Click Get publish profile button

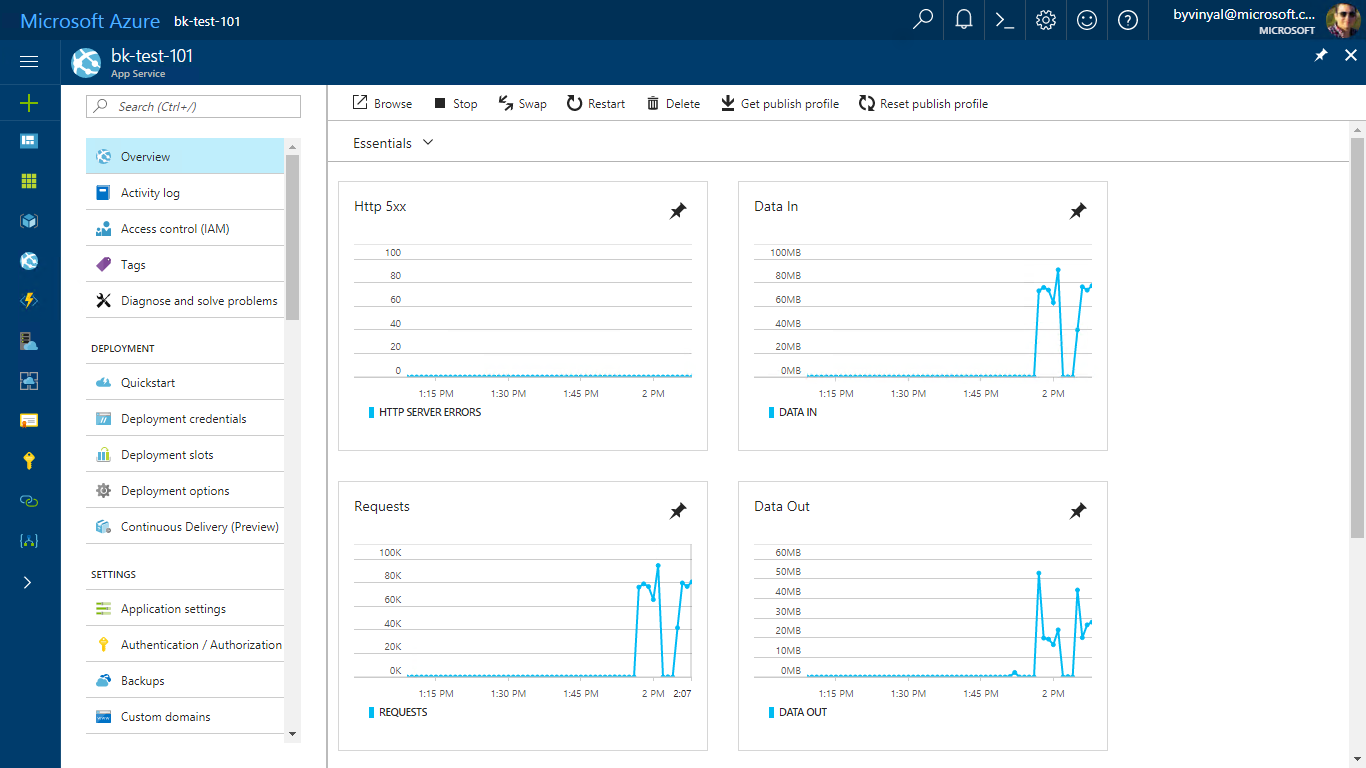point(780,104)
